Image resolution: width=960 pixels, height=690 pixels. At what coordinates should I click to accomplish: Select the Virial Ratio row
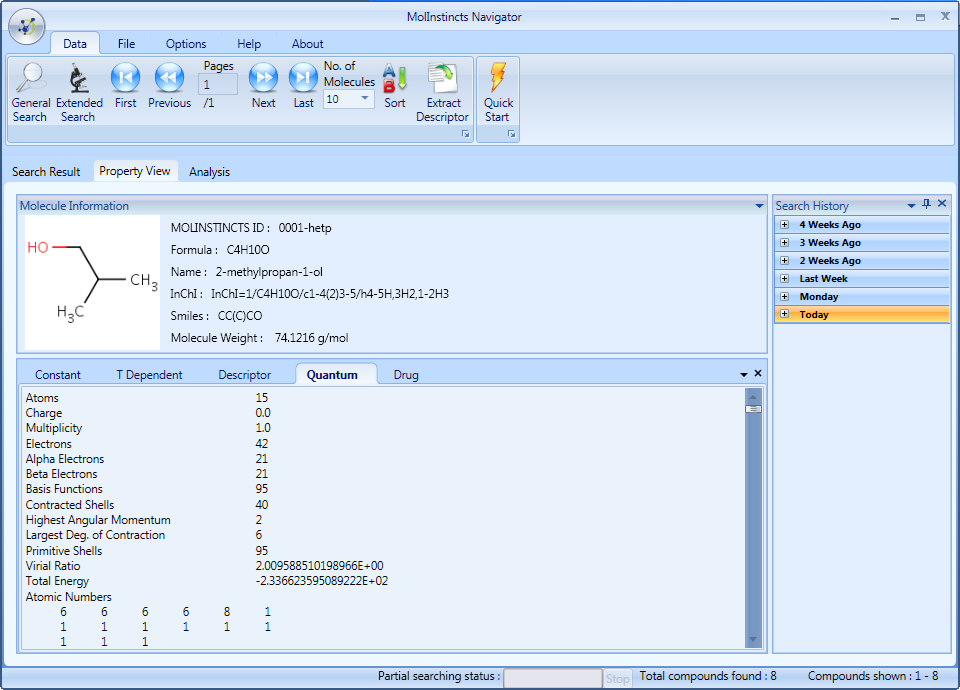[204, 566]
